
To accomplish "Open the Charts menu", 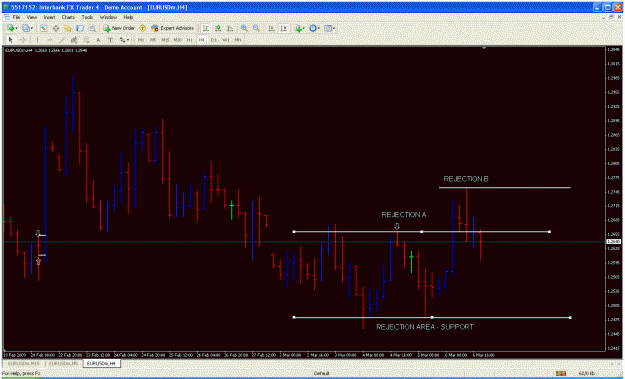I will [x=68, y=18].
